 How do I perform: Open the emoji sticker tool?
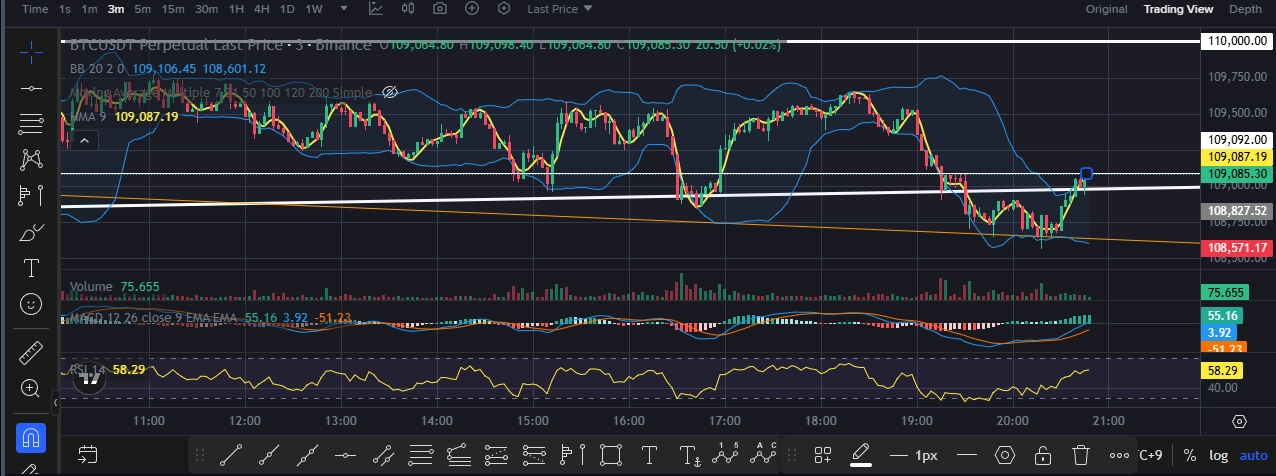[x=31, y=303]
